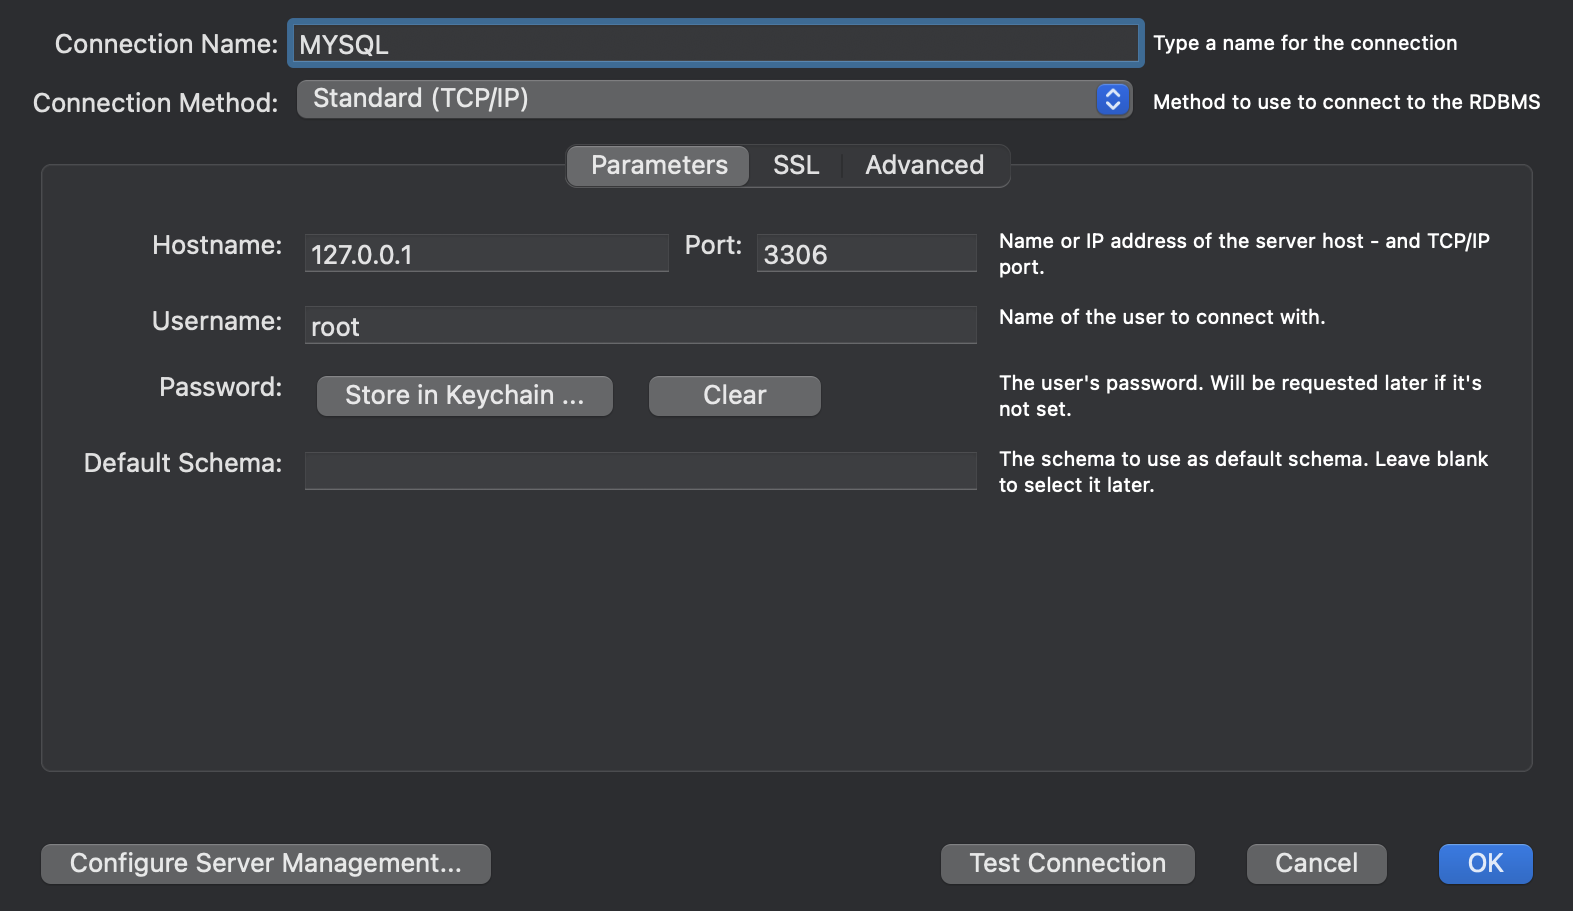
Task: Open Configure Server Management
Action: pos(266,863)
